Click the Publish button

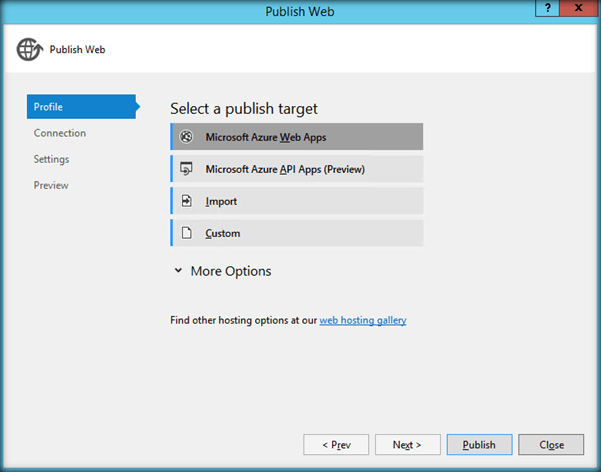479,445
